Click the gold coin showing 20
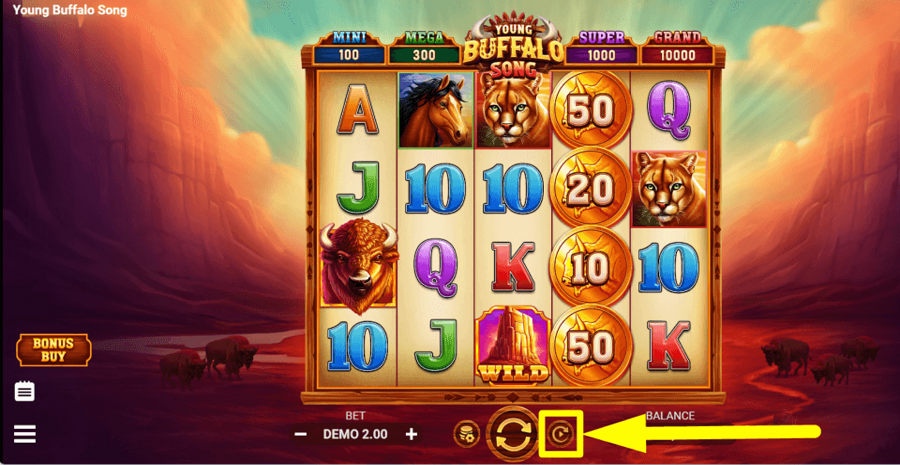Viewport: 900px width, 465px height. [x=590, y=187]
